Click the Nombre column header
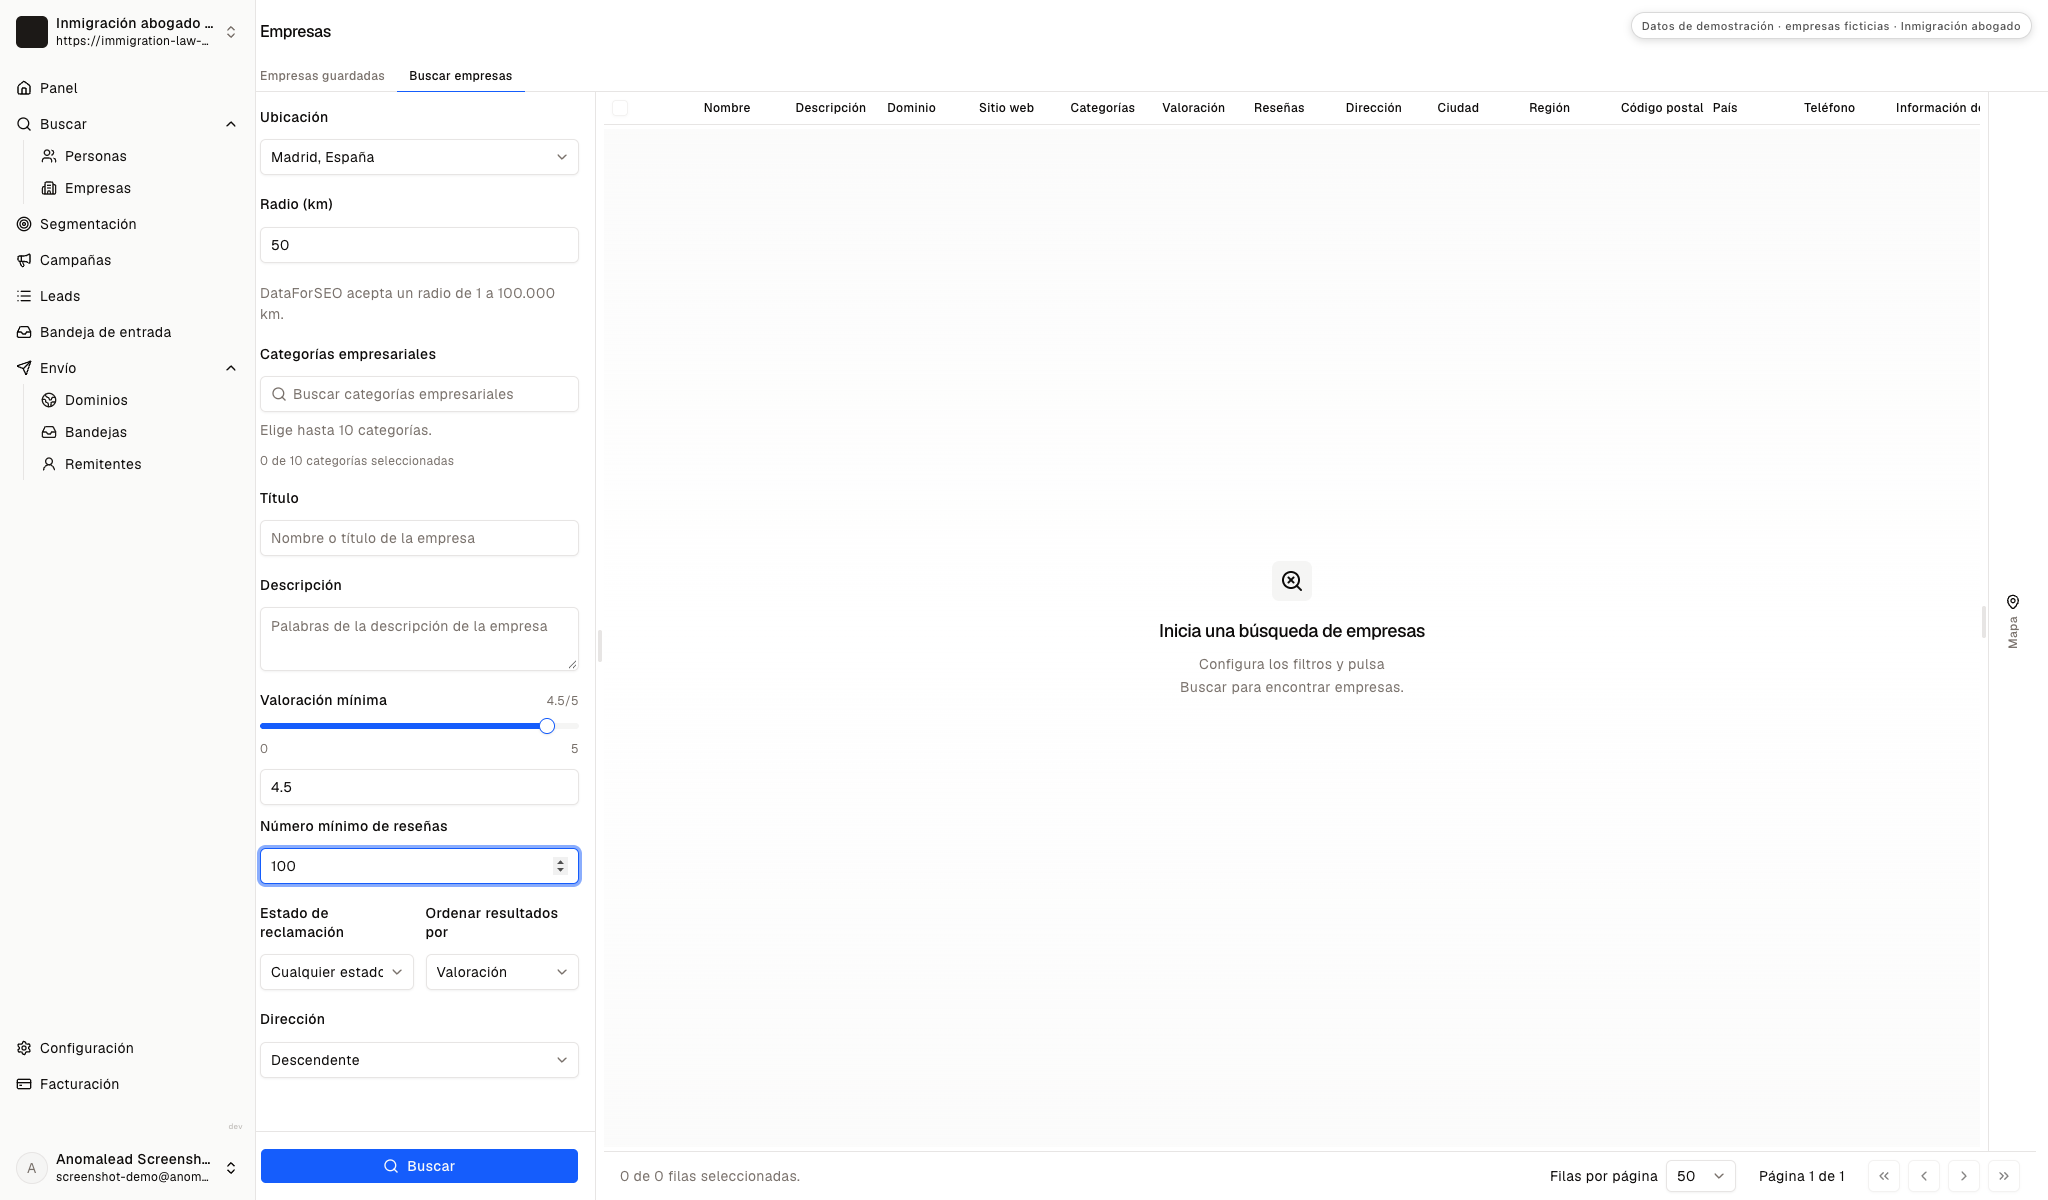The width and height of the screenshot is (2048, 1200). pos(727,108)
